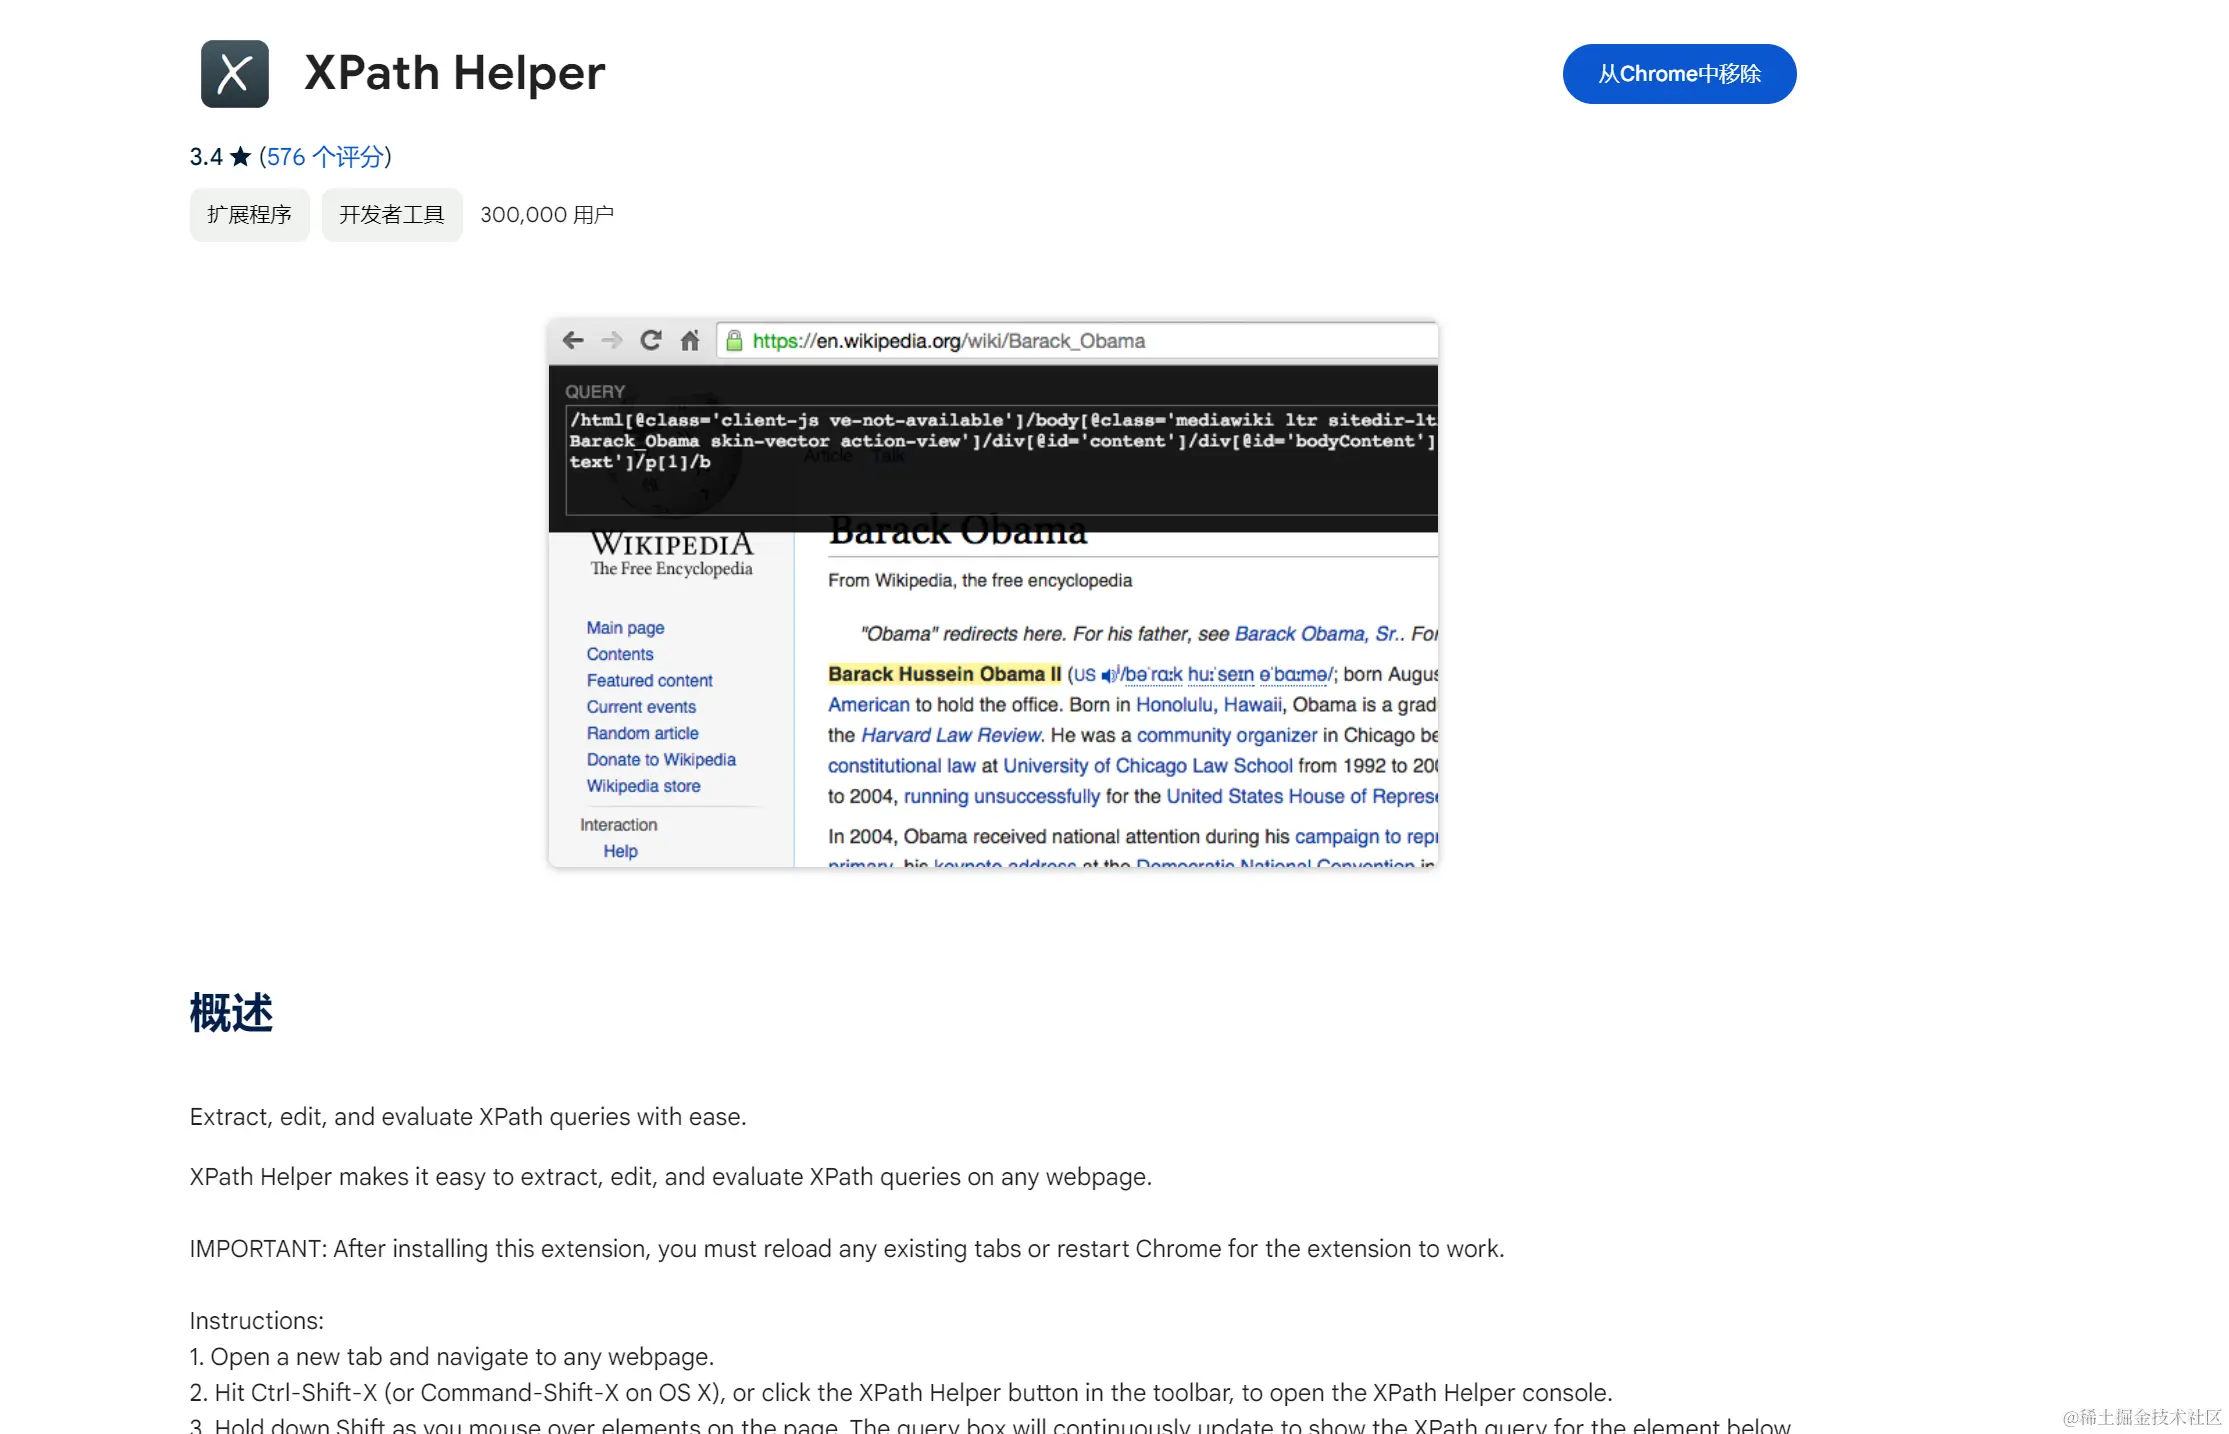Click the back arrow in the screenshot's browser bar
The height and width of the screenshot is (1434, 2229).
pyautogui.click(x=573, y=341)
